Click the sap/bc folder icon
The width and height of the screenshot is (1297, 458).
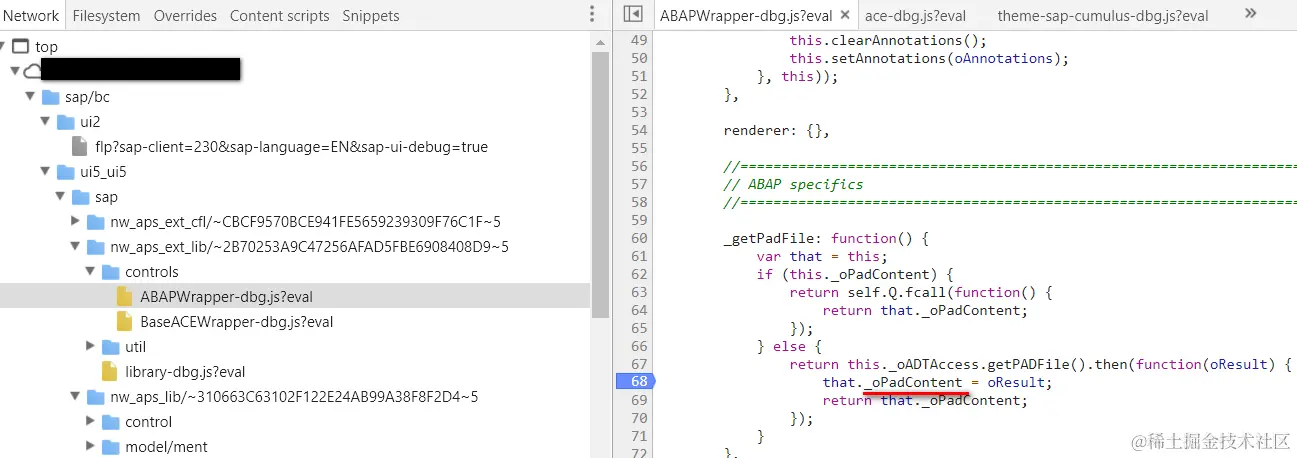(50, 97)
